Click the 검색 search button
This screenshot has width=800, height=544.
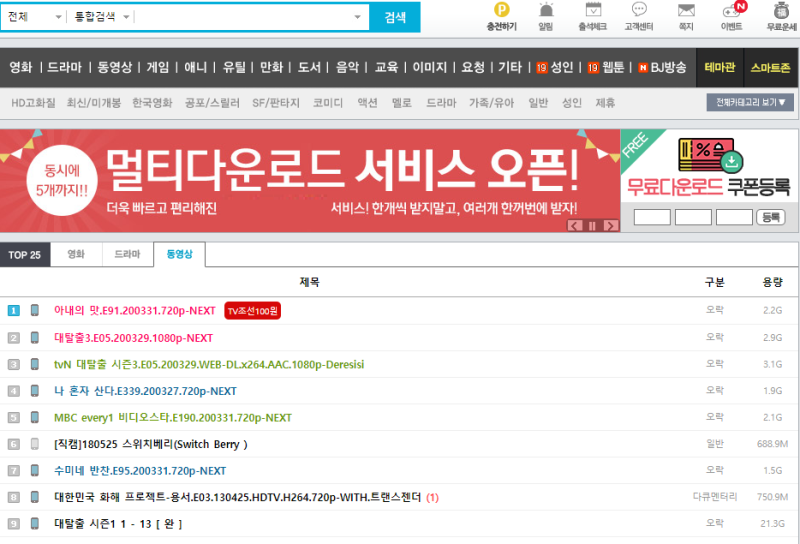(395, 17)
